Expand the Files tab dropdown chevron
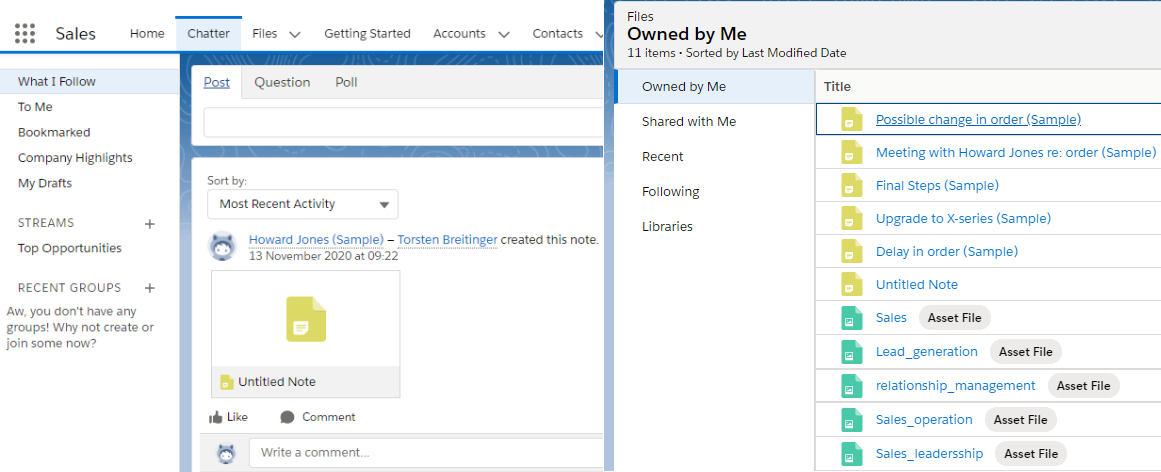 click(295, 34)
